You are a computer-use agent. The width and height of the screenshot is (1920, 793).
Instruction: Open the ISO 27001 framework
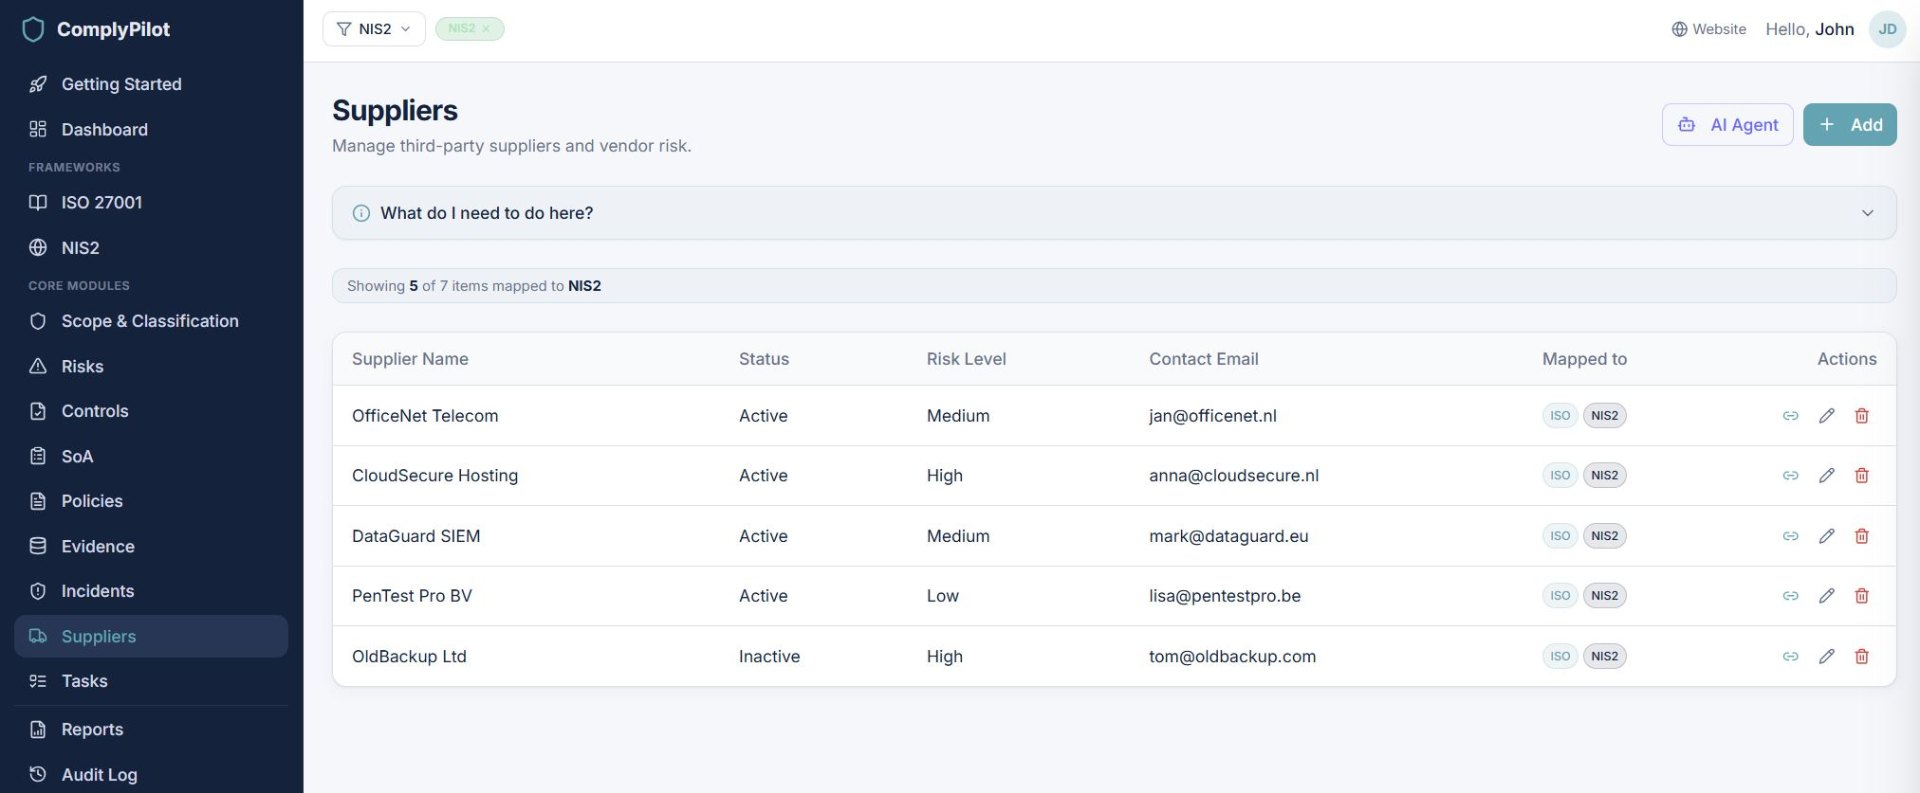coord(151,202)
